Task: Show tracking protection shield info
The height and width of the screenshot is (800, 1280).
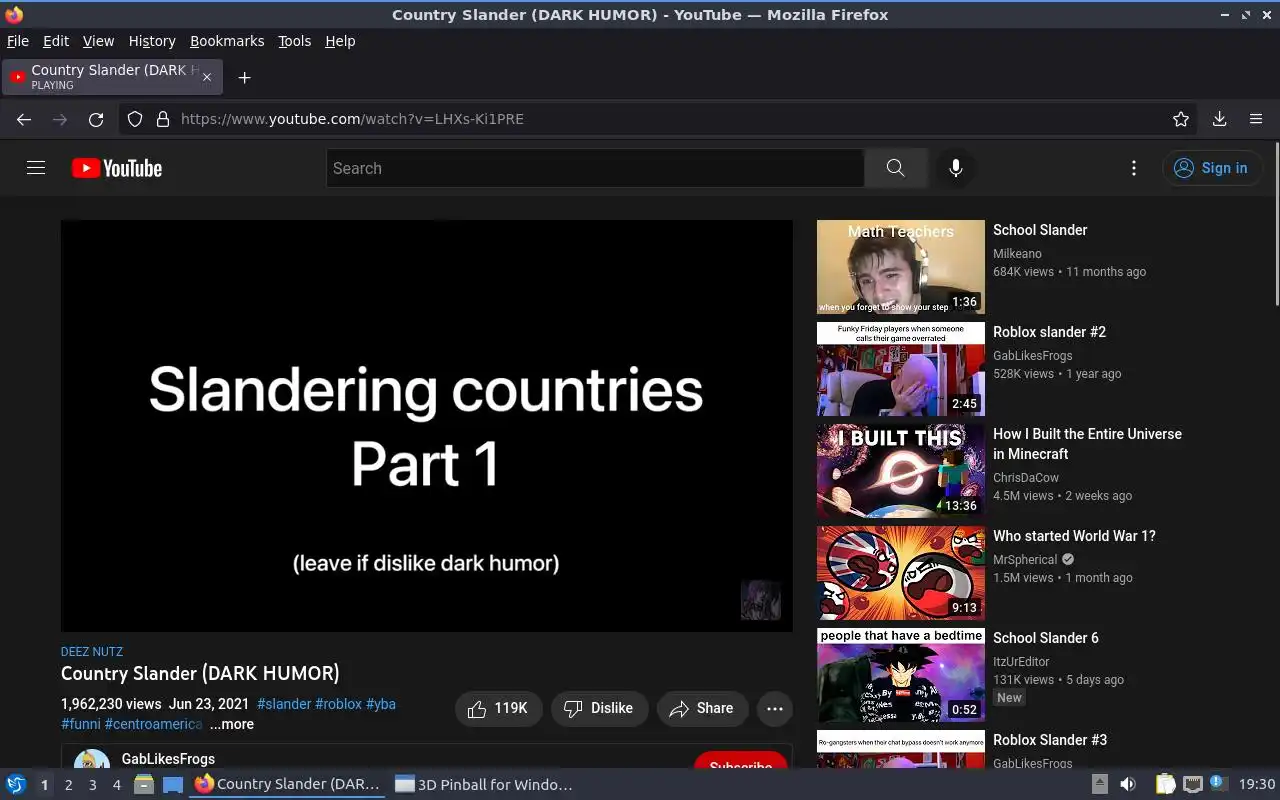Action: point(136,119)
